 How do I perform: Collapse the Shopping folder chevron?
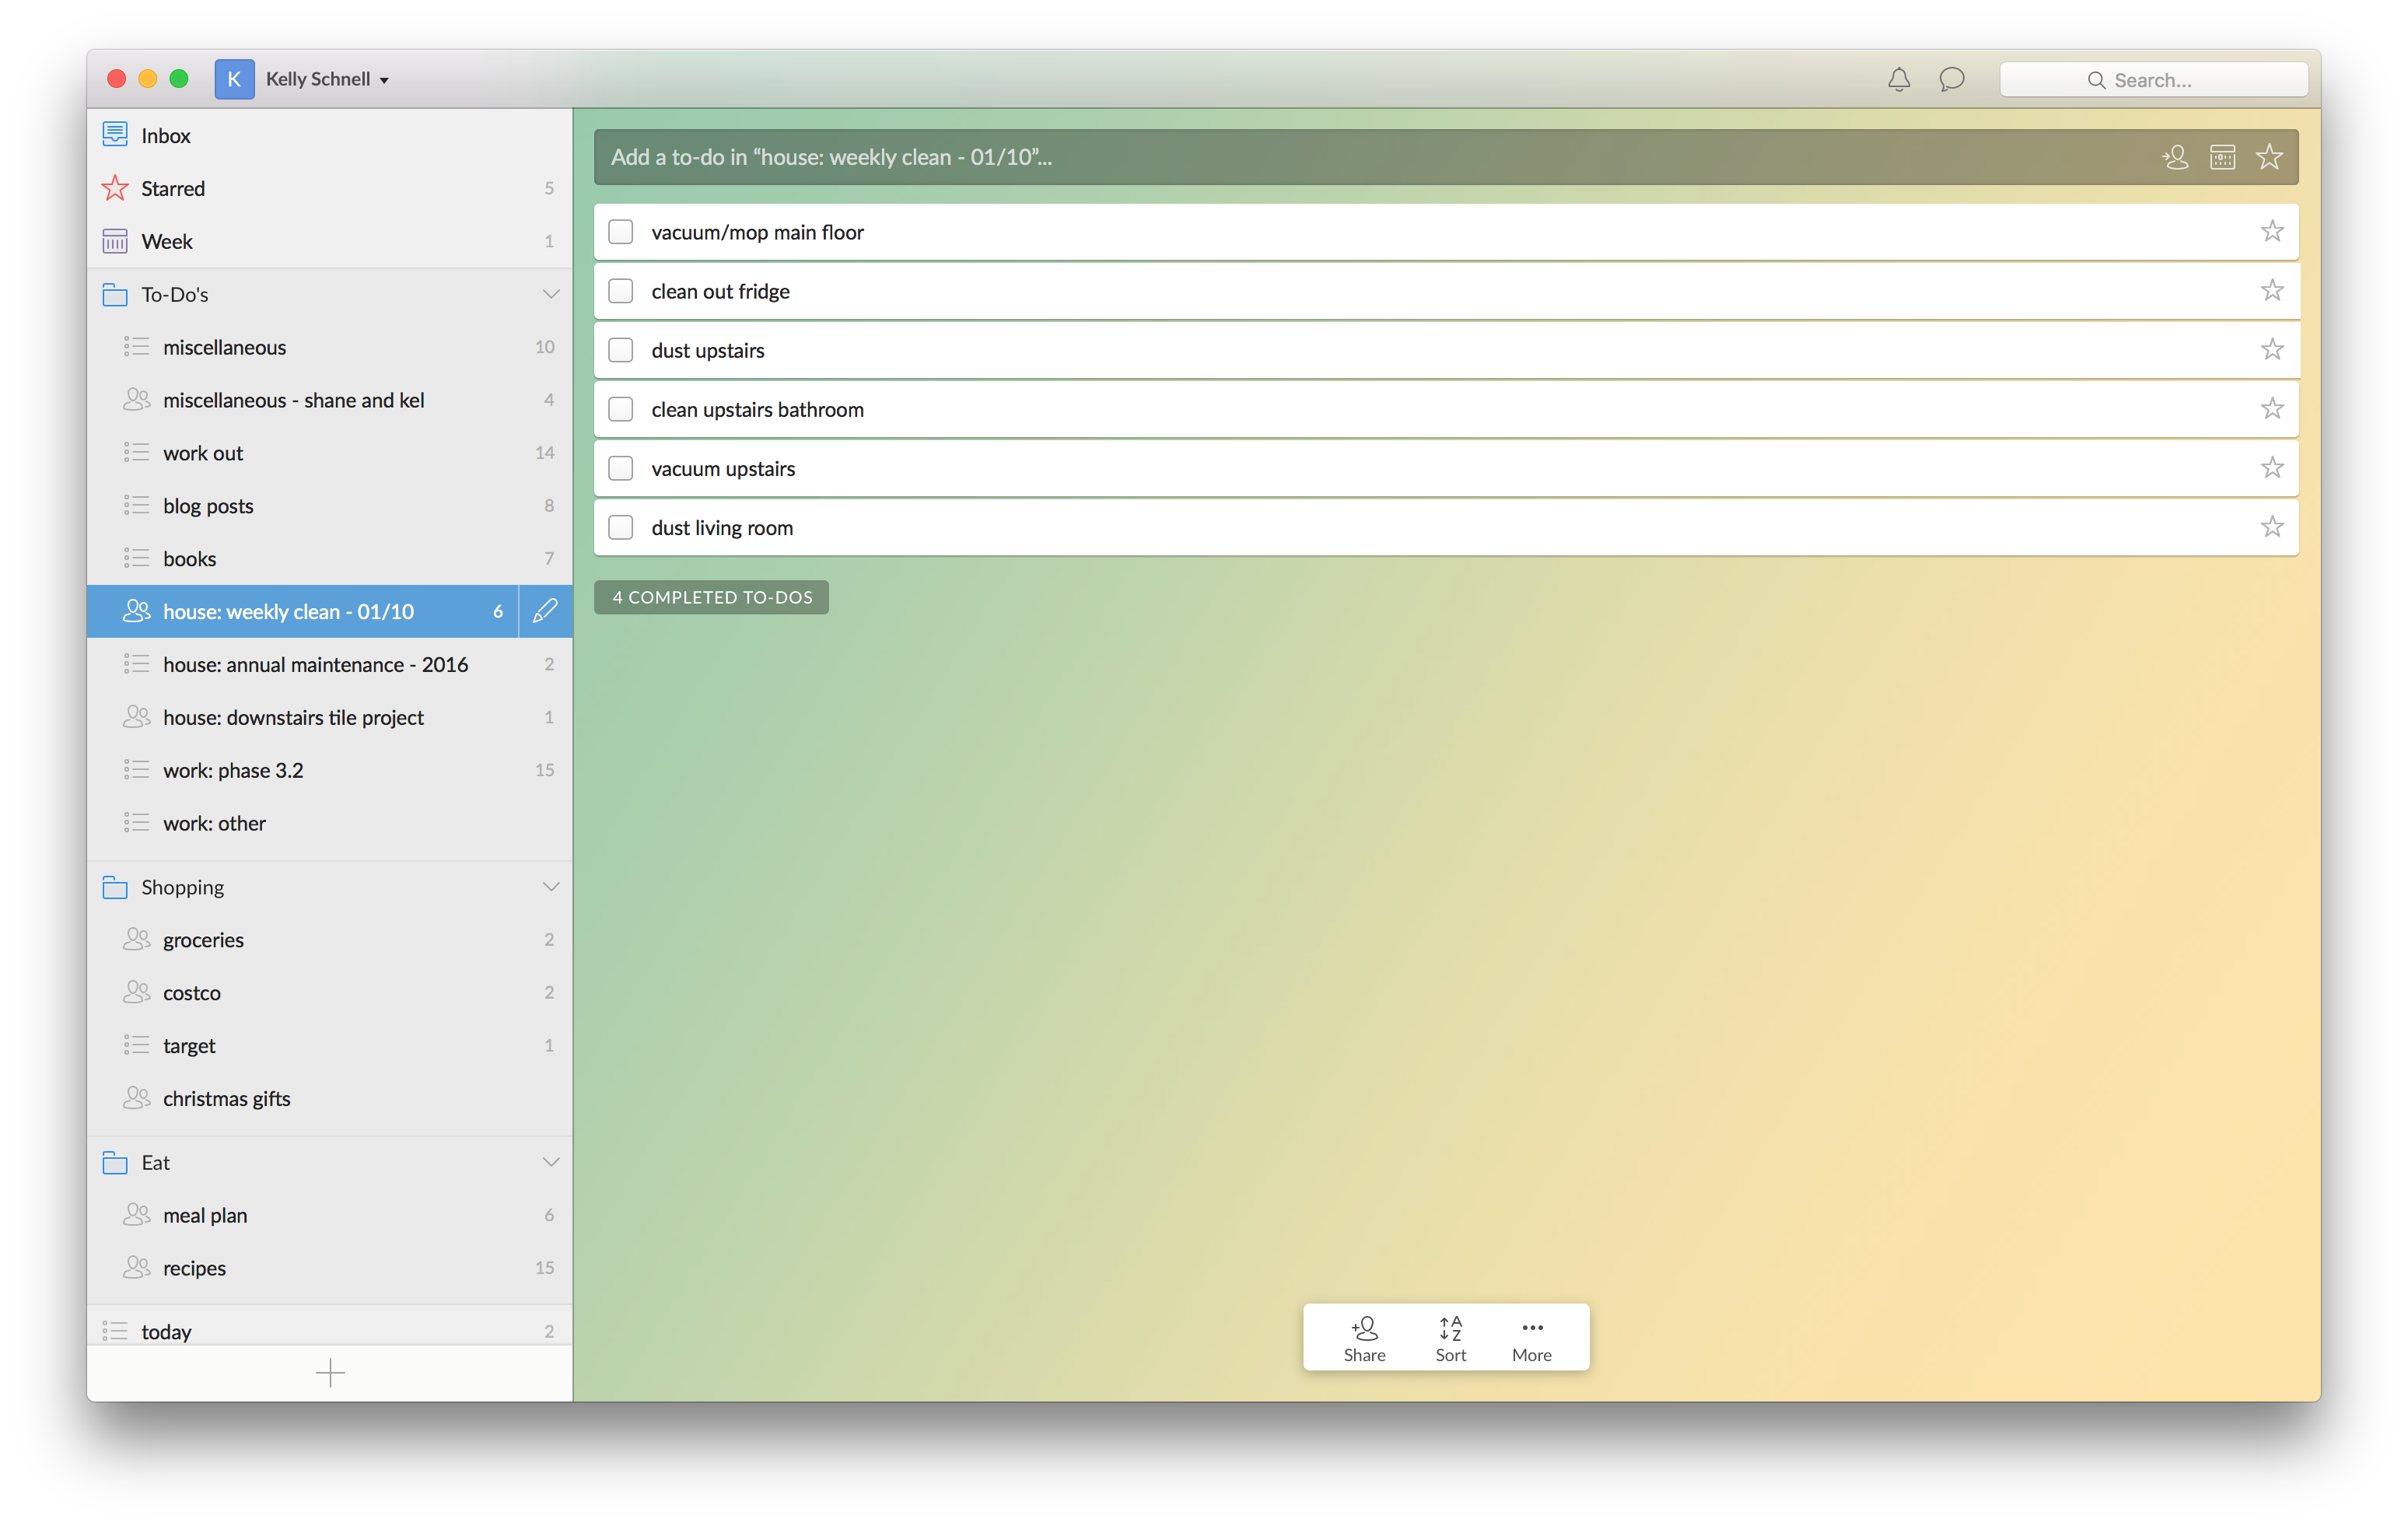click(550, 887)
